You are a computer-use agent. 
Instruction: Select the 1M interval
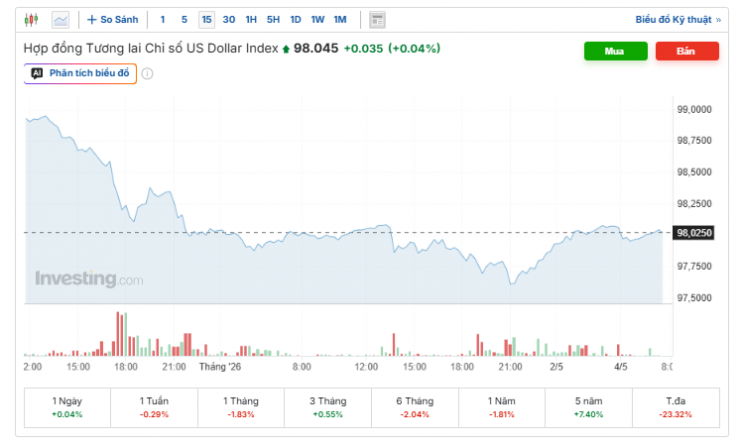[x=340, y=19]
